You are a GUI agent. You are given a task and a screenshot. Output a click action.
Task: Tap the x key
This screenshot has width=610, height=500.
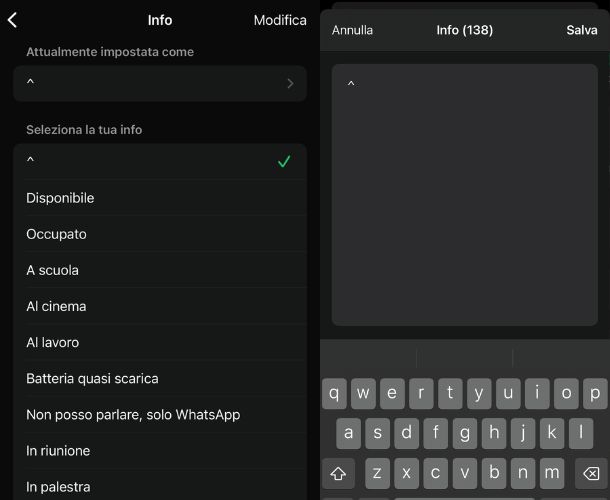coord(407,474)
